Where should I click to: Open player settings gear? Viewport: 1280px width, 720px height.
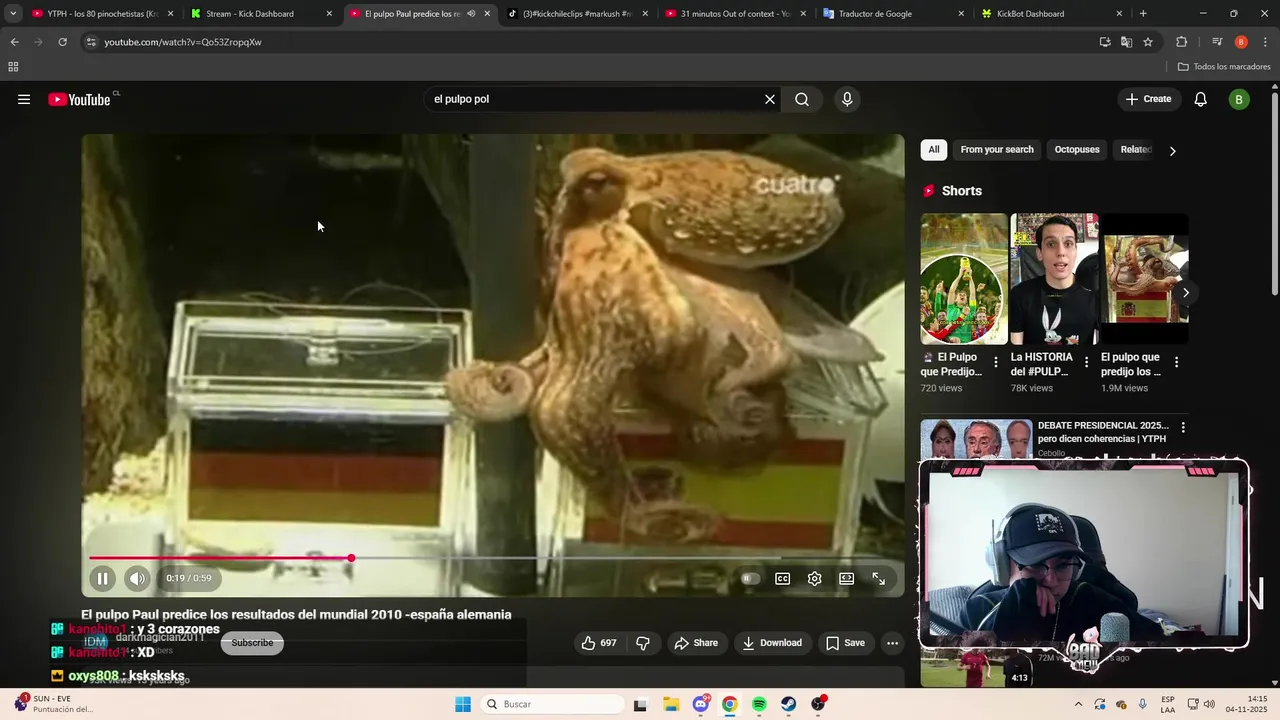(815, 578)
